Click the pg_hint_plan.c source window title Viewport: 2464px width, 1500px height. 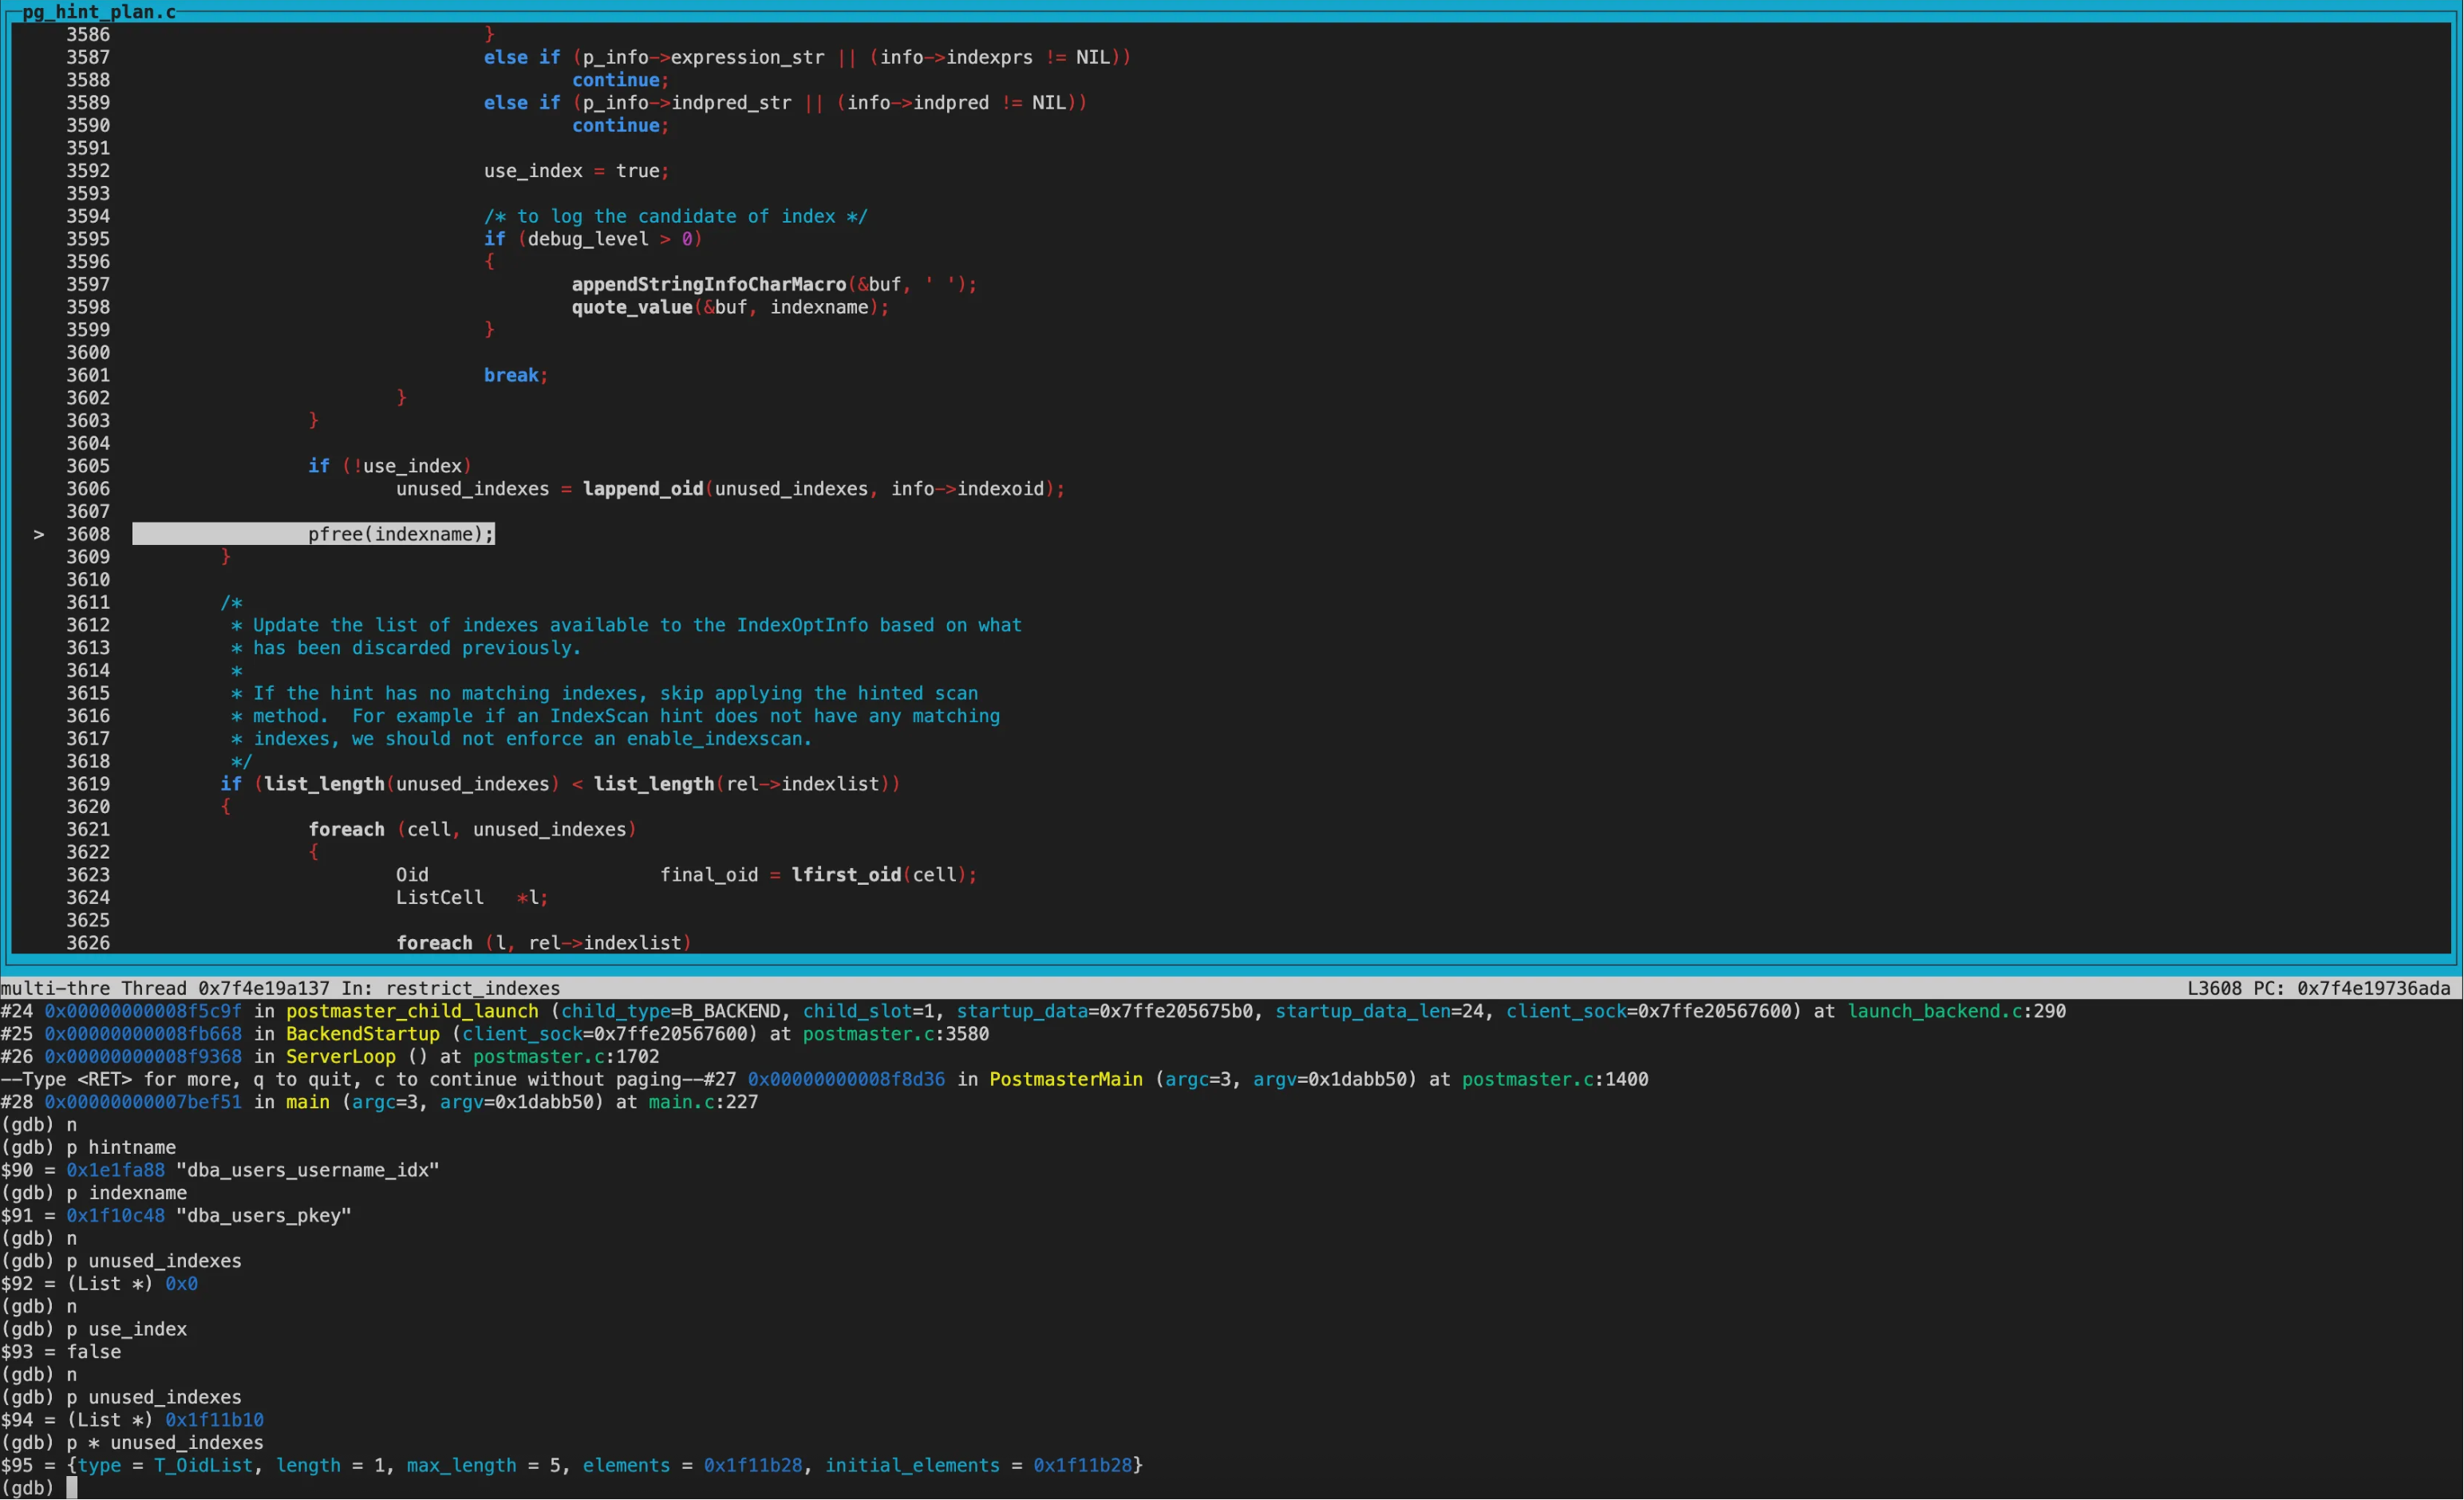[98, 11]
